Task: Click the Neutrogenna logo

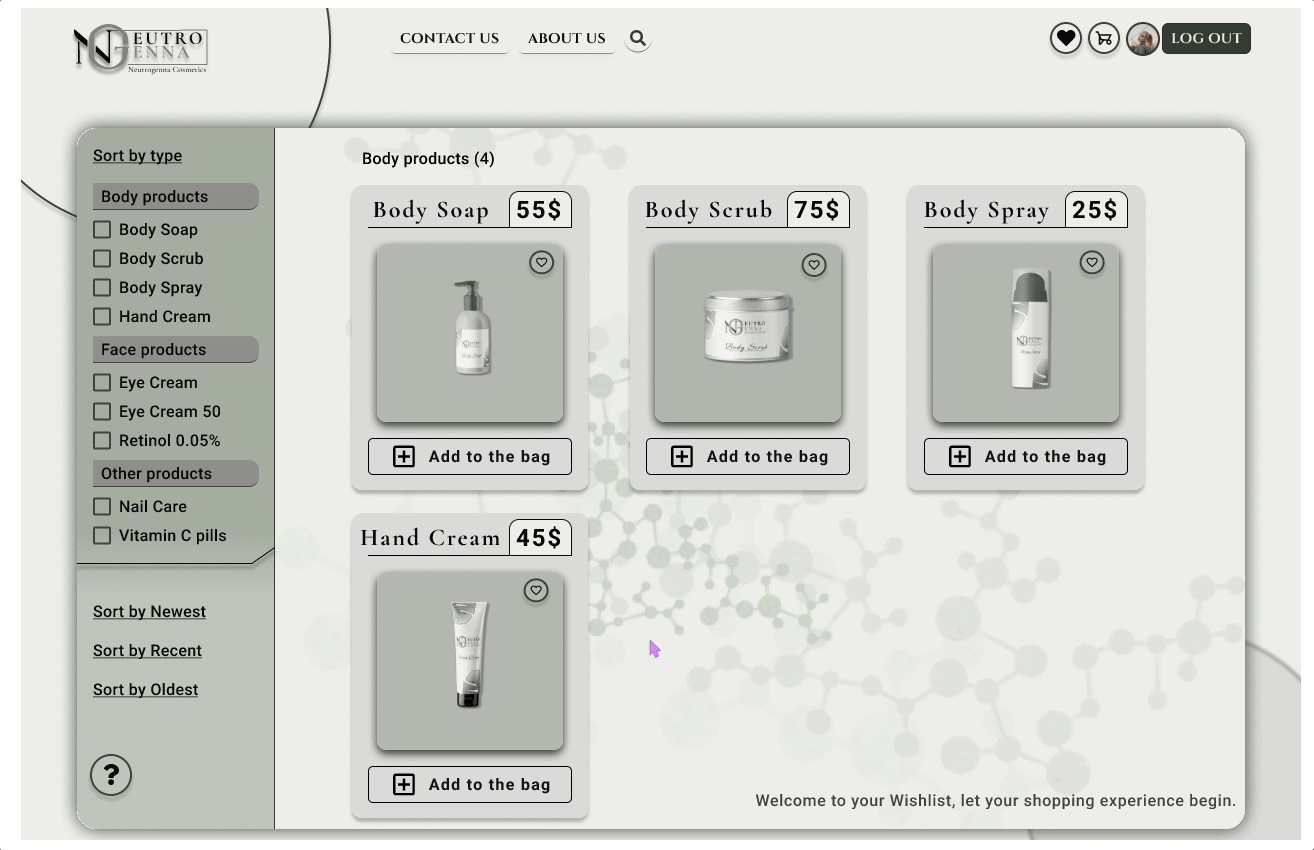Action: tap(140, 49)
